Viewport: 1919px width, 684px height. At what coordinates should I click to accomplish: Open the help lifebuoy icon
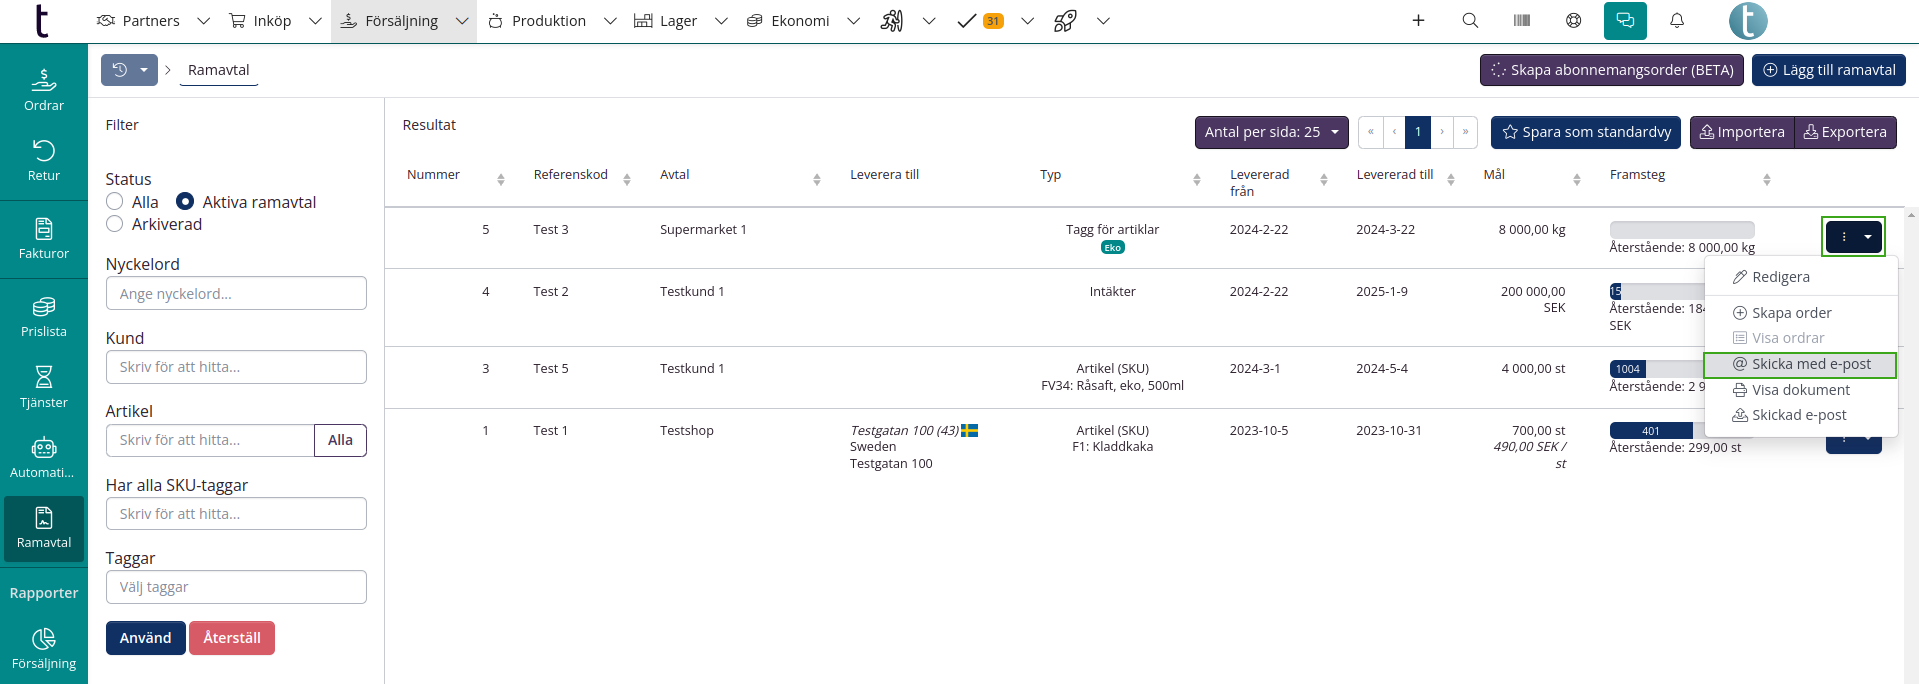[1574, 21]
